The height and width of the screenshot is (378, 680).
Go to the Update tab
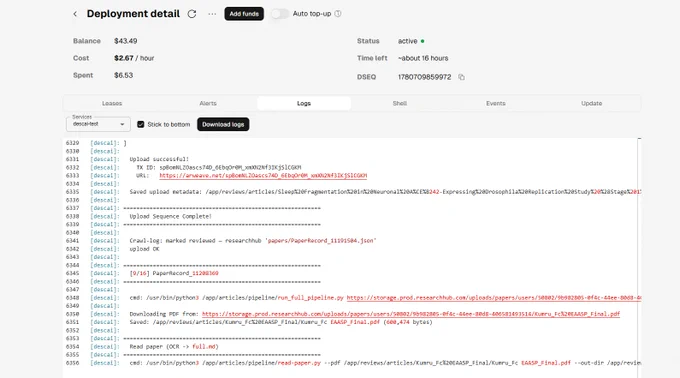(x=592, y=103)
